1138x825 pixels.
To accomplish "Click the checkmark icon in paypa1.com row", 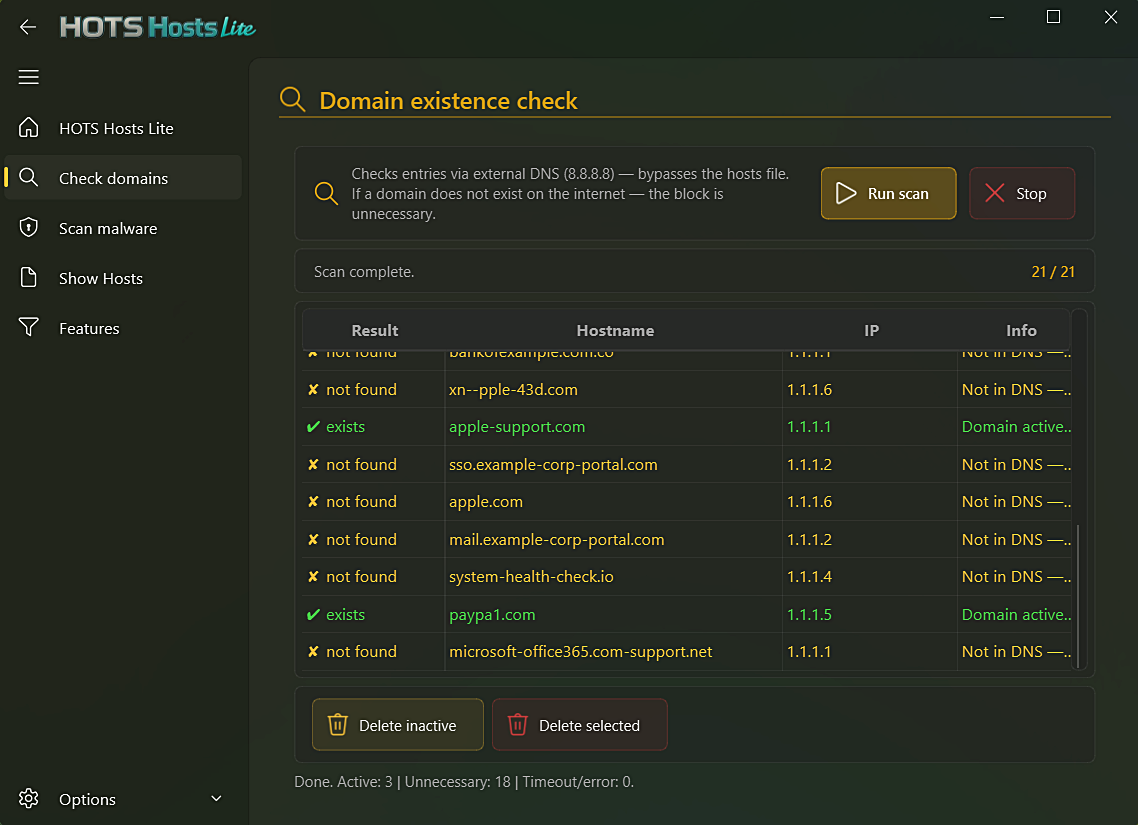I will 314,615.
